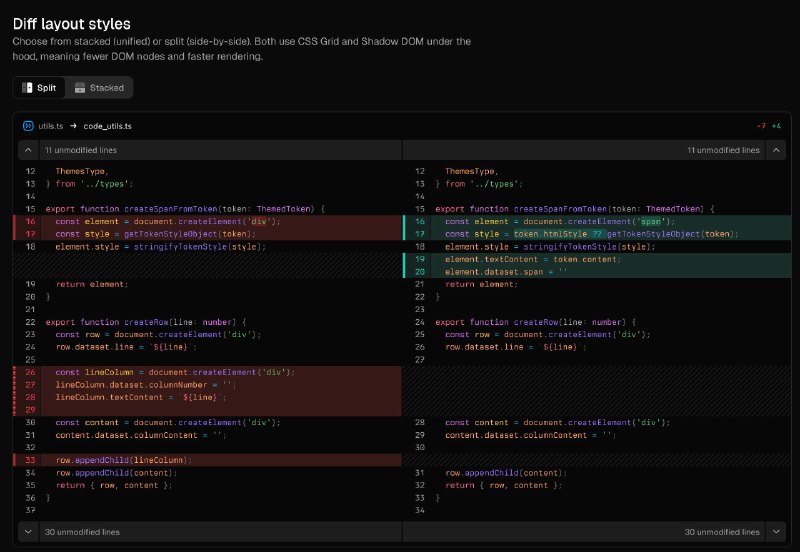Click the rename arrow between the file names
This screenshot has height=552, width=800.
point(74,126)
